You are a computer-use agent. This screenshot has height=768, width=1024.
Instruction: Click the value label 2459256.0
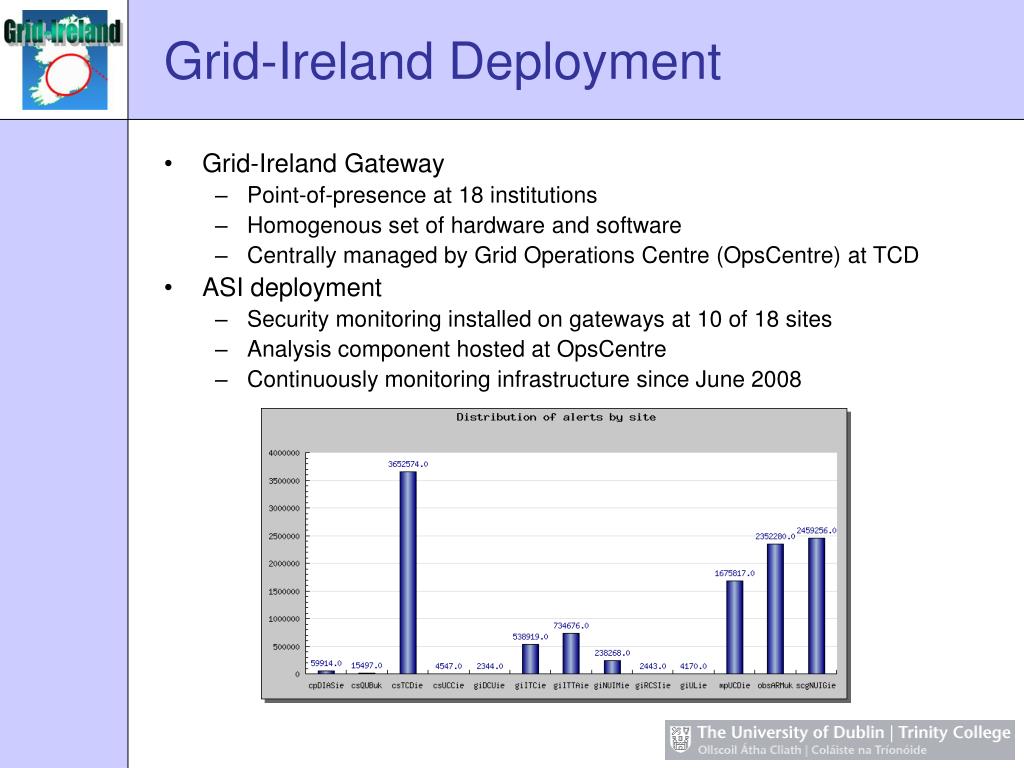(x=816, y=531)
